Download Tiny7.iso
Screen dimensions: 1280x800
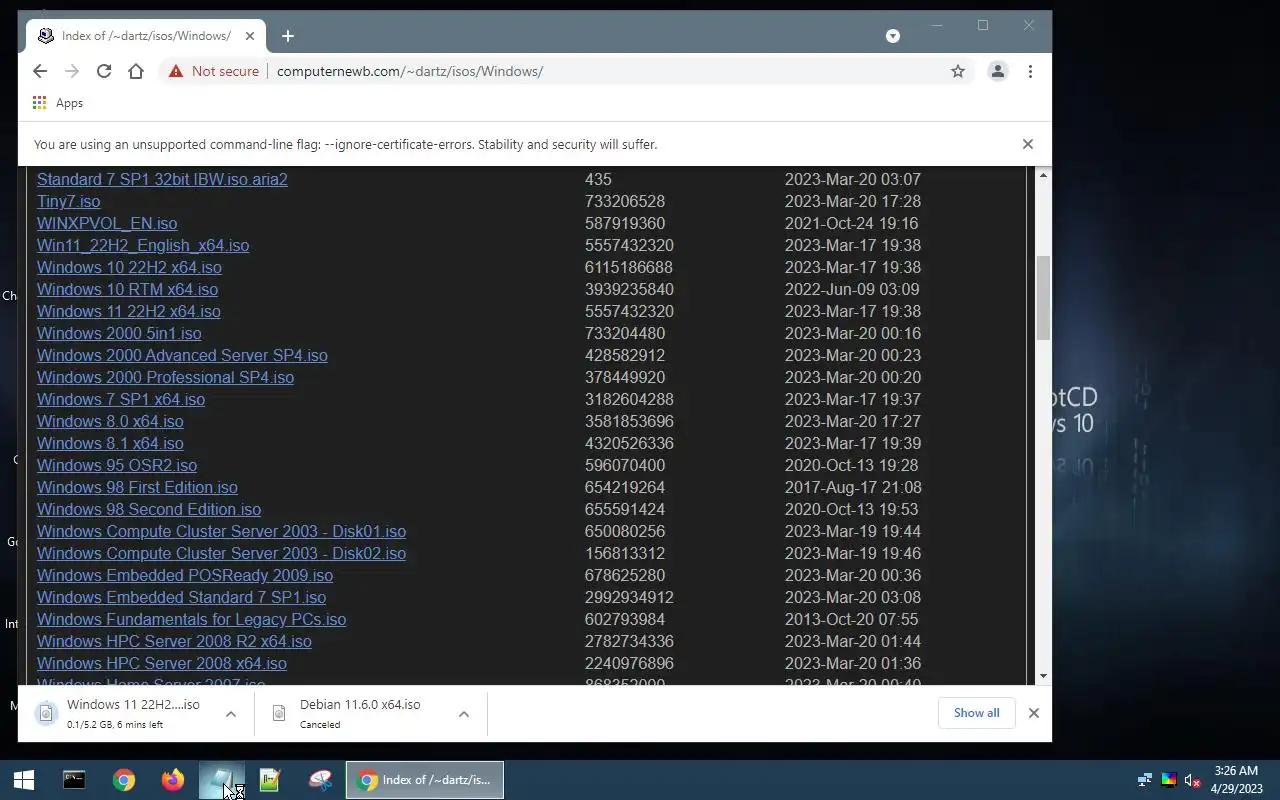tap(68, 201)
